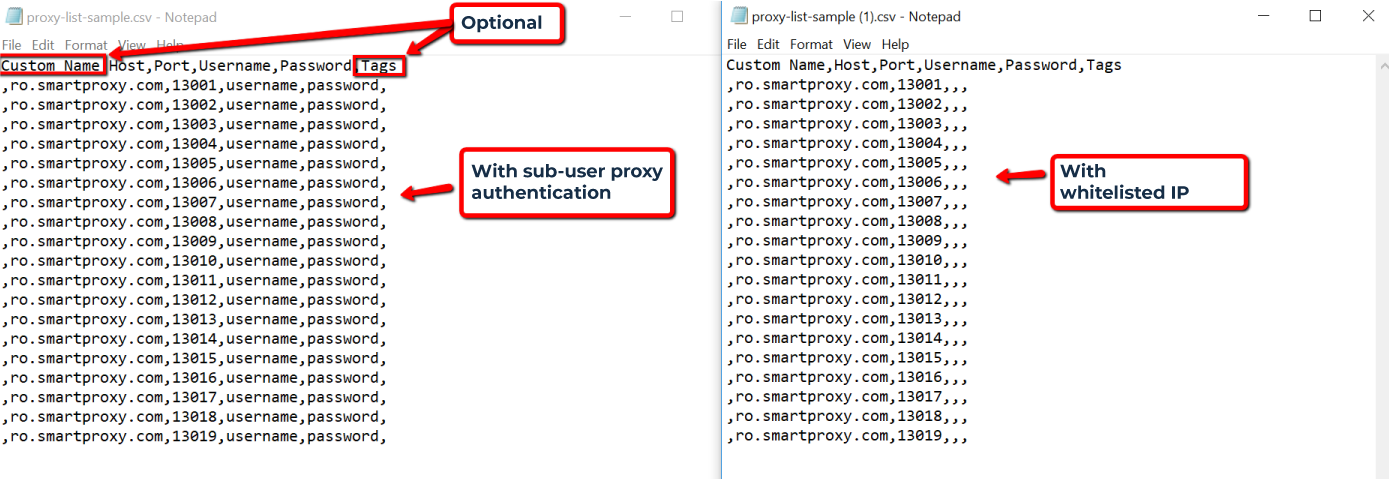The width and height of the screenshot is (1389, 479).
Task: Click header line in right Notepad window
Action: pos(924,65)
